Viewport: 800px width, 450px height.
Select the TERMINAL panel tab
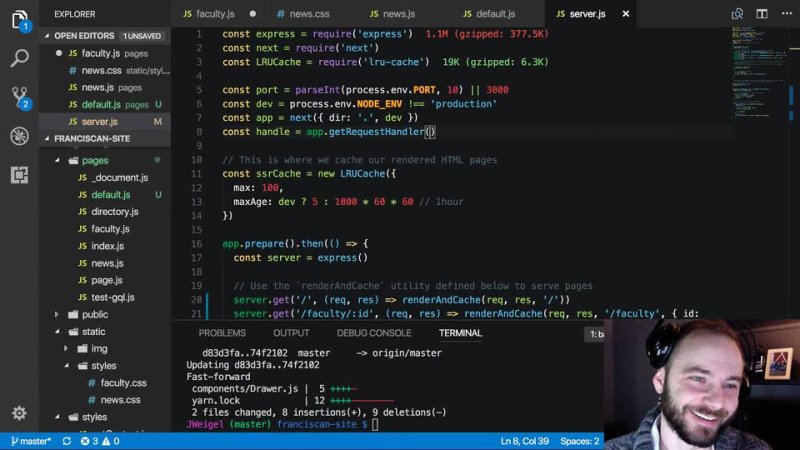[460, 333]
